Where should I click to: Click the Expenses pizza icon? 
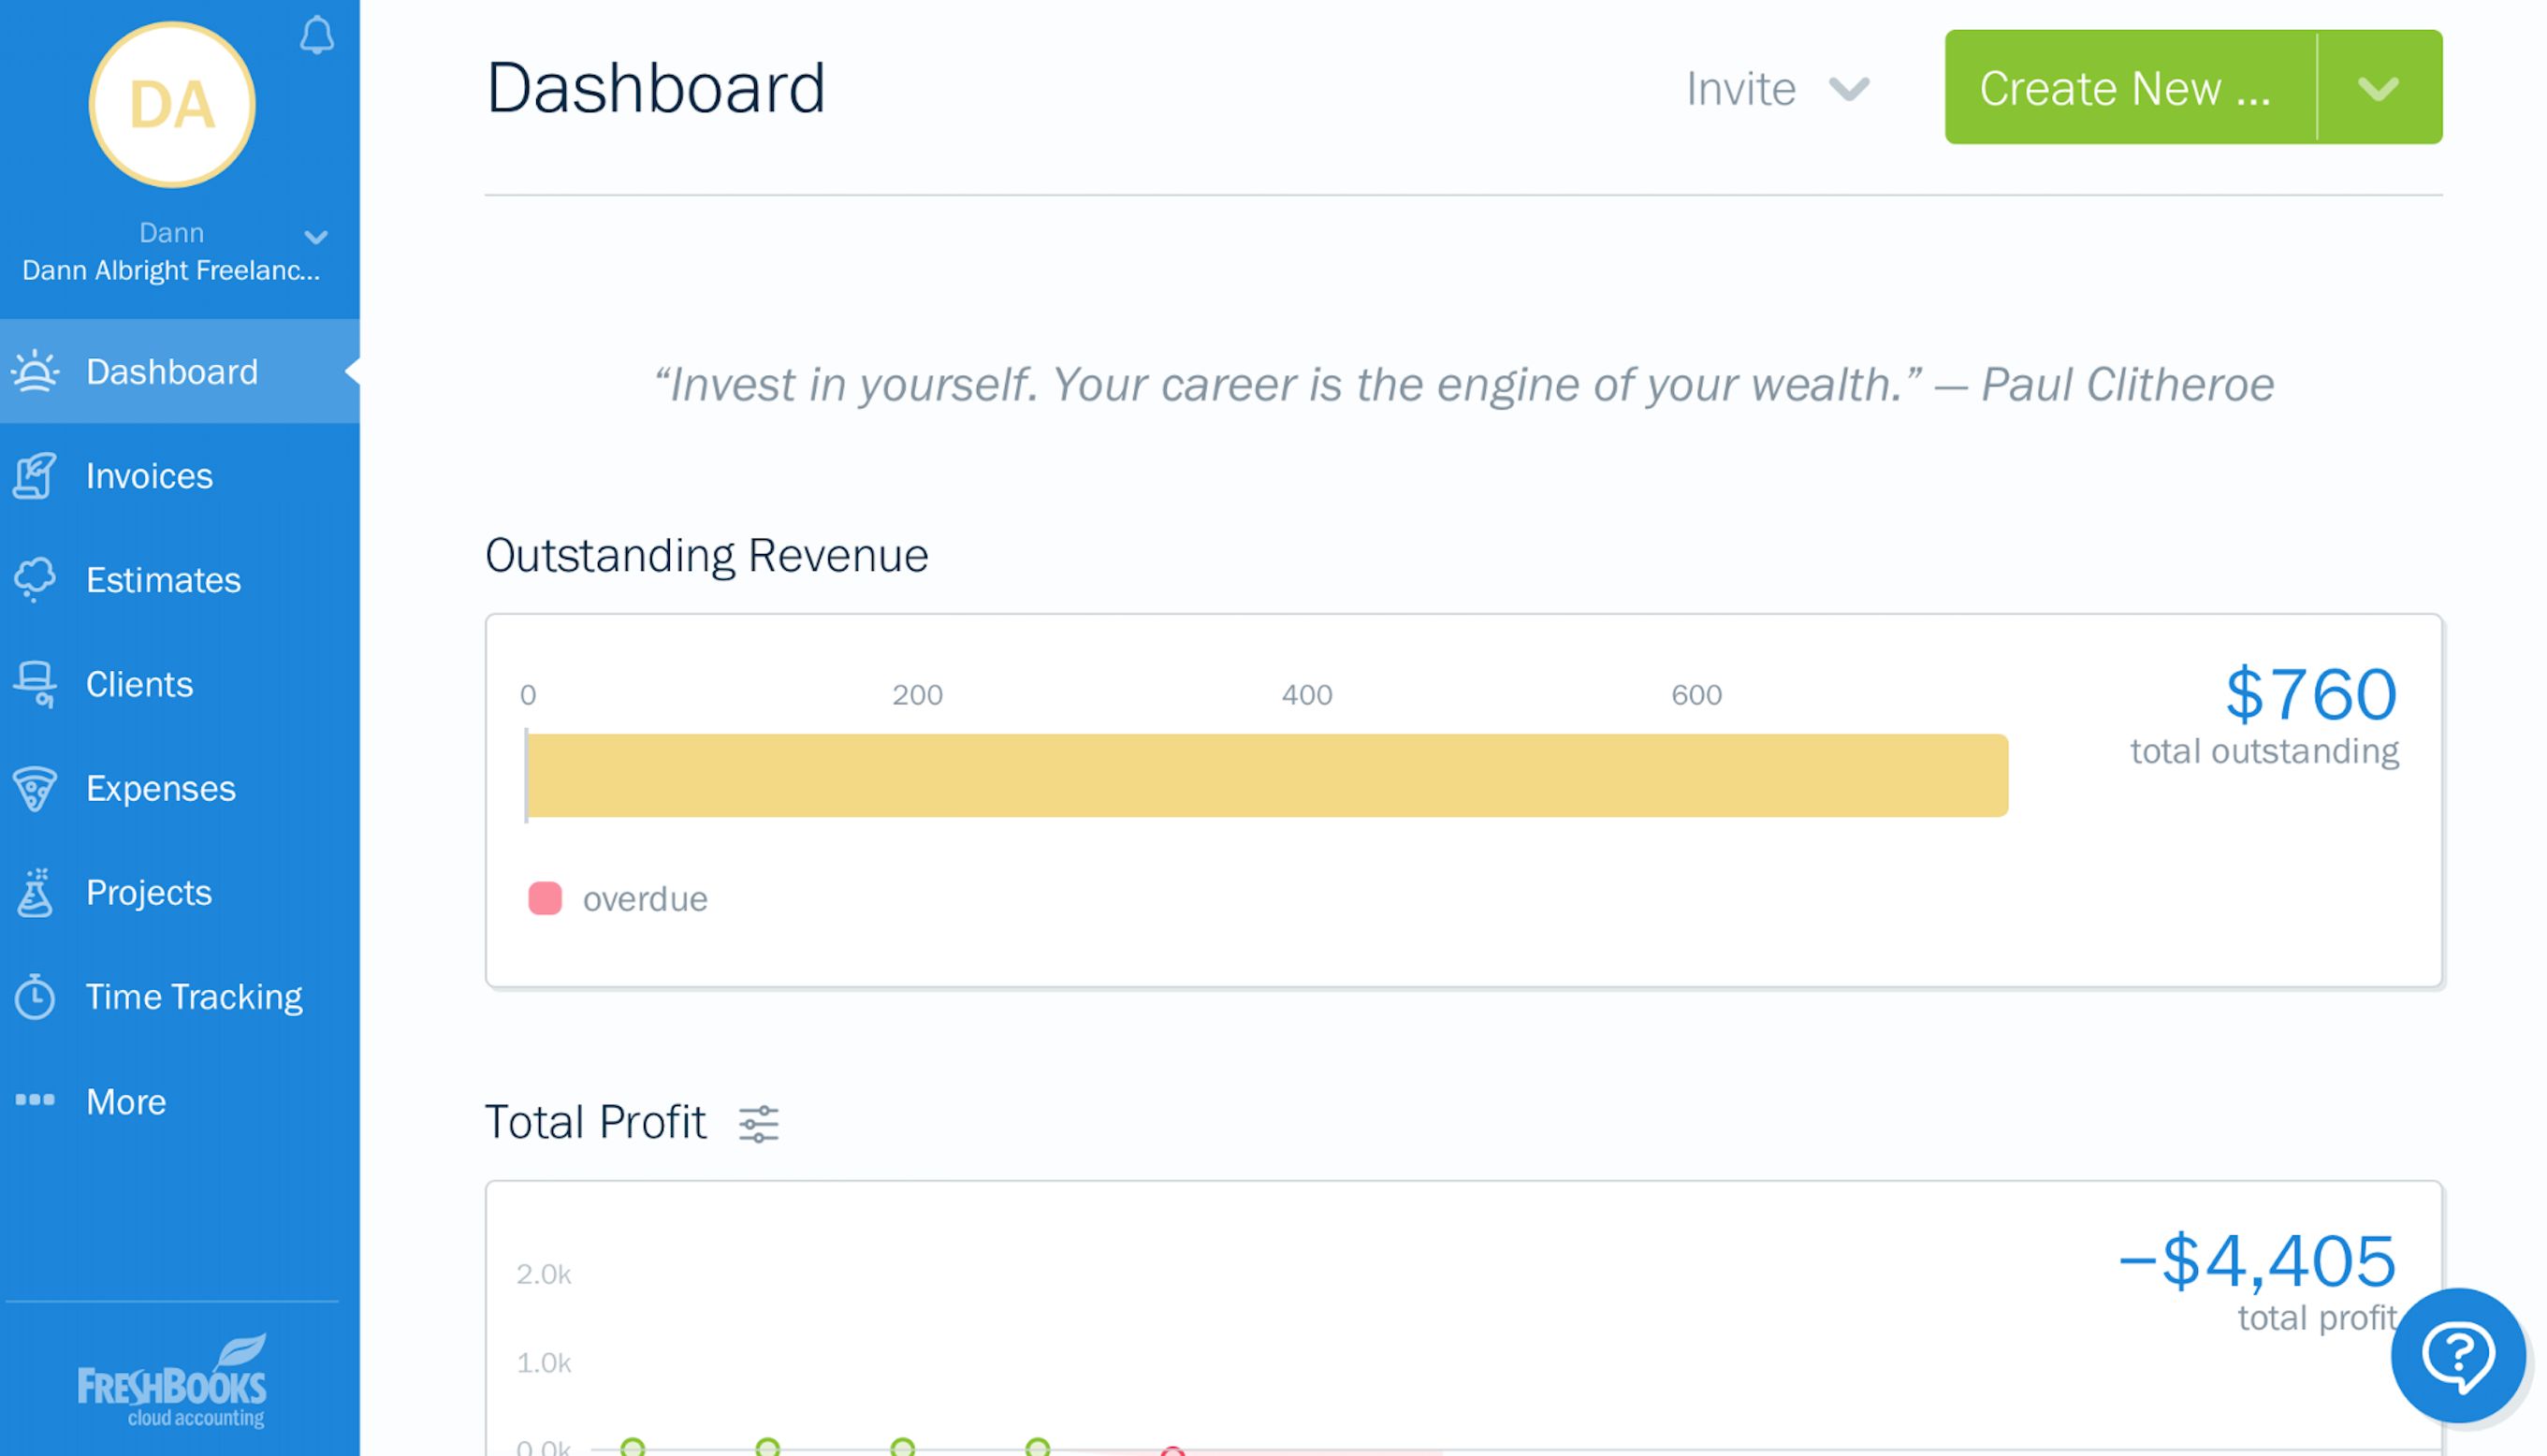35,788
